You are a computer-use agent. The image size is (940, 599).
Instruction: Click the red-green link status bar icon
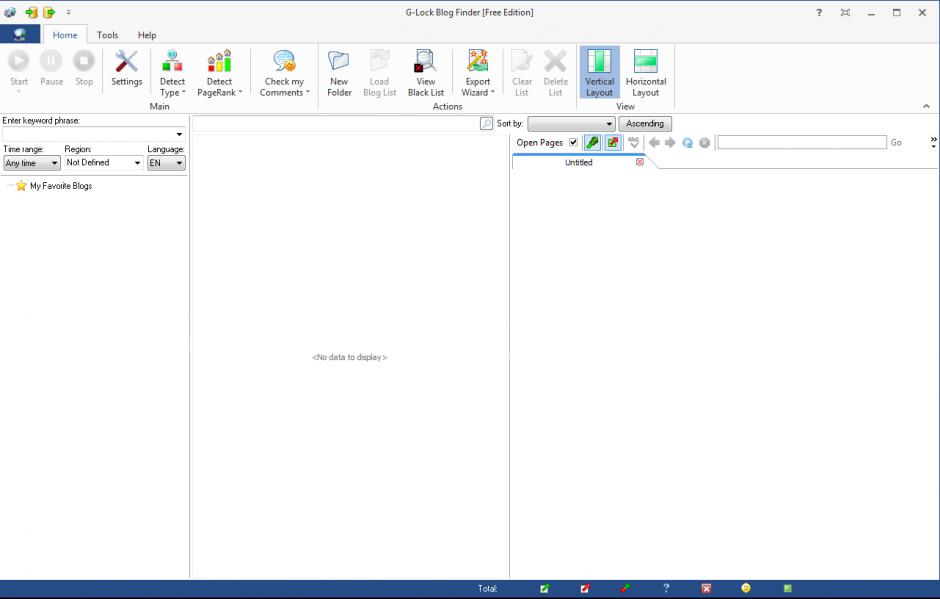[625, 588]
